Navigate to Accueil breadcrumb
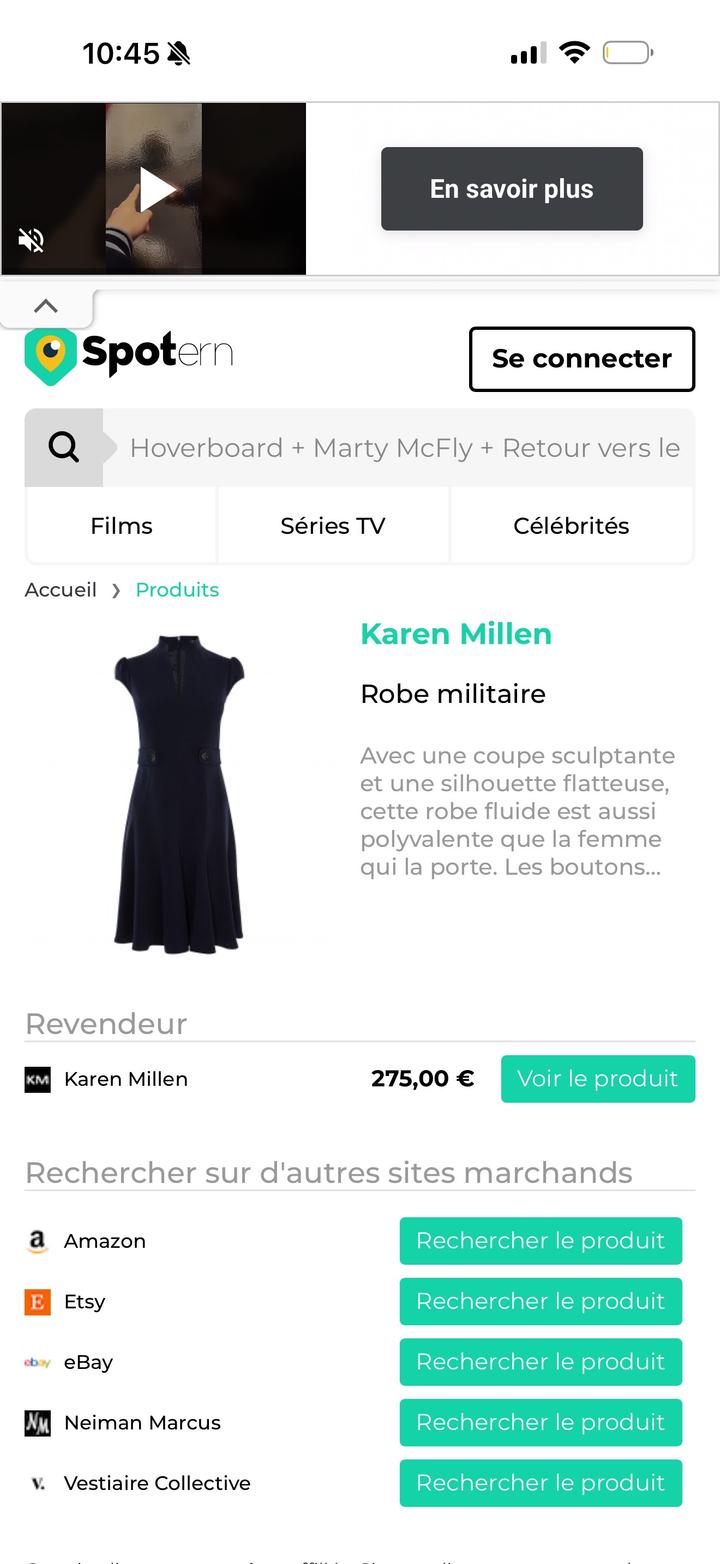 coord(61,590)
